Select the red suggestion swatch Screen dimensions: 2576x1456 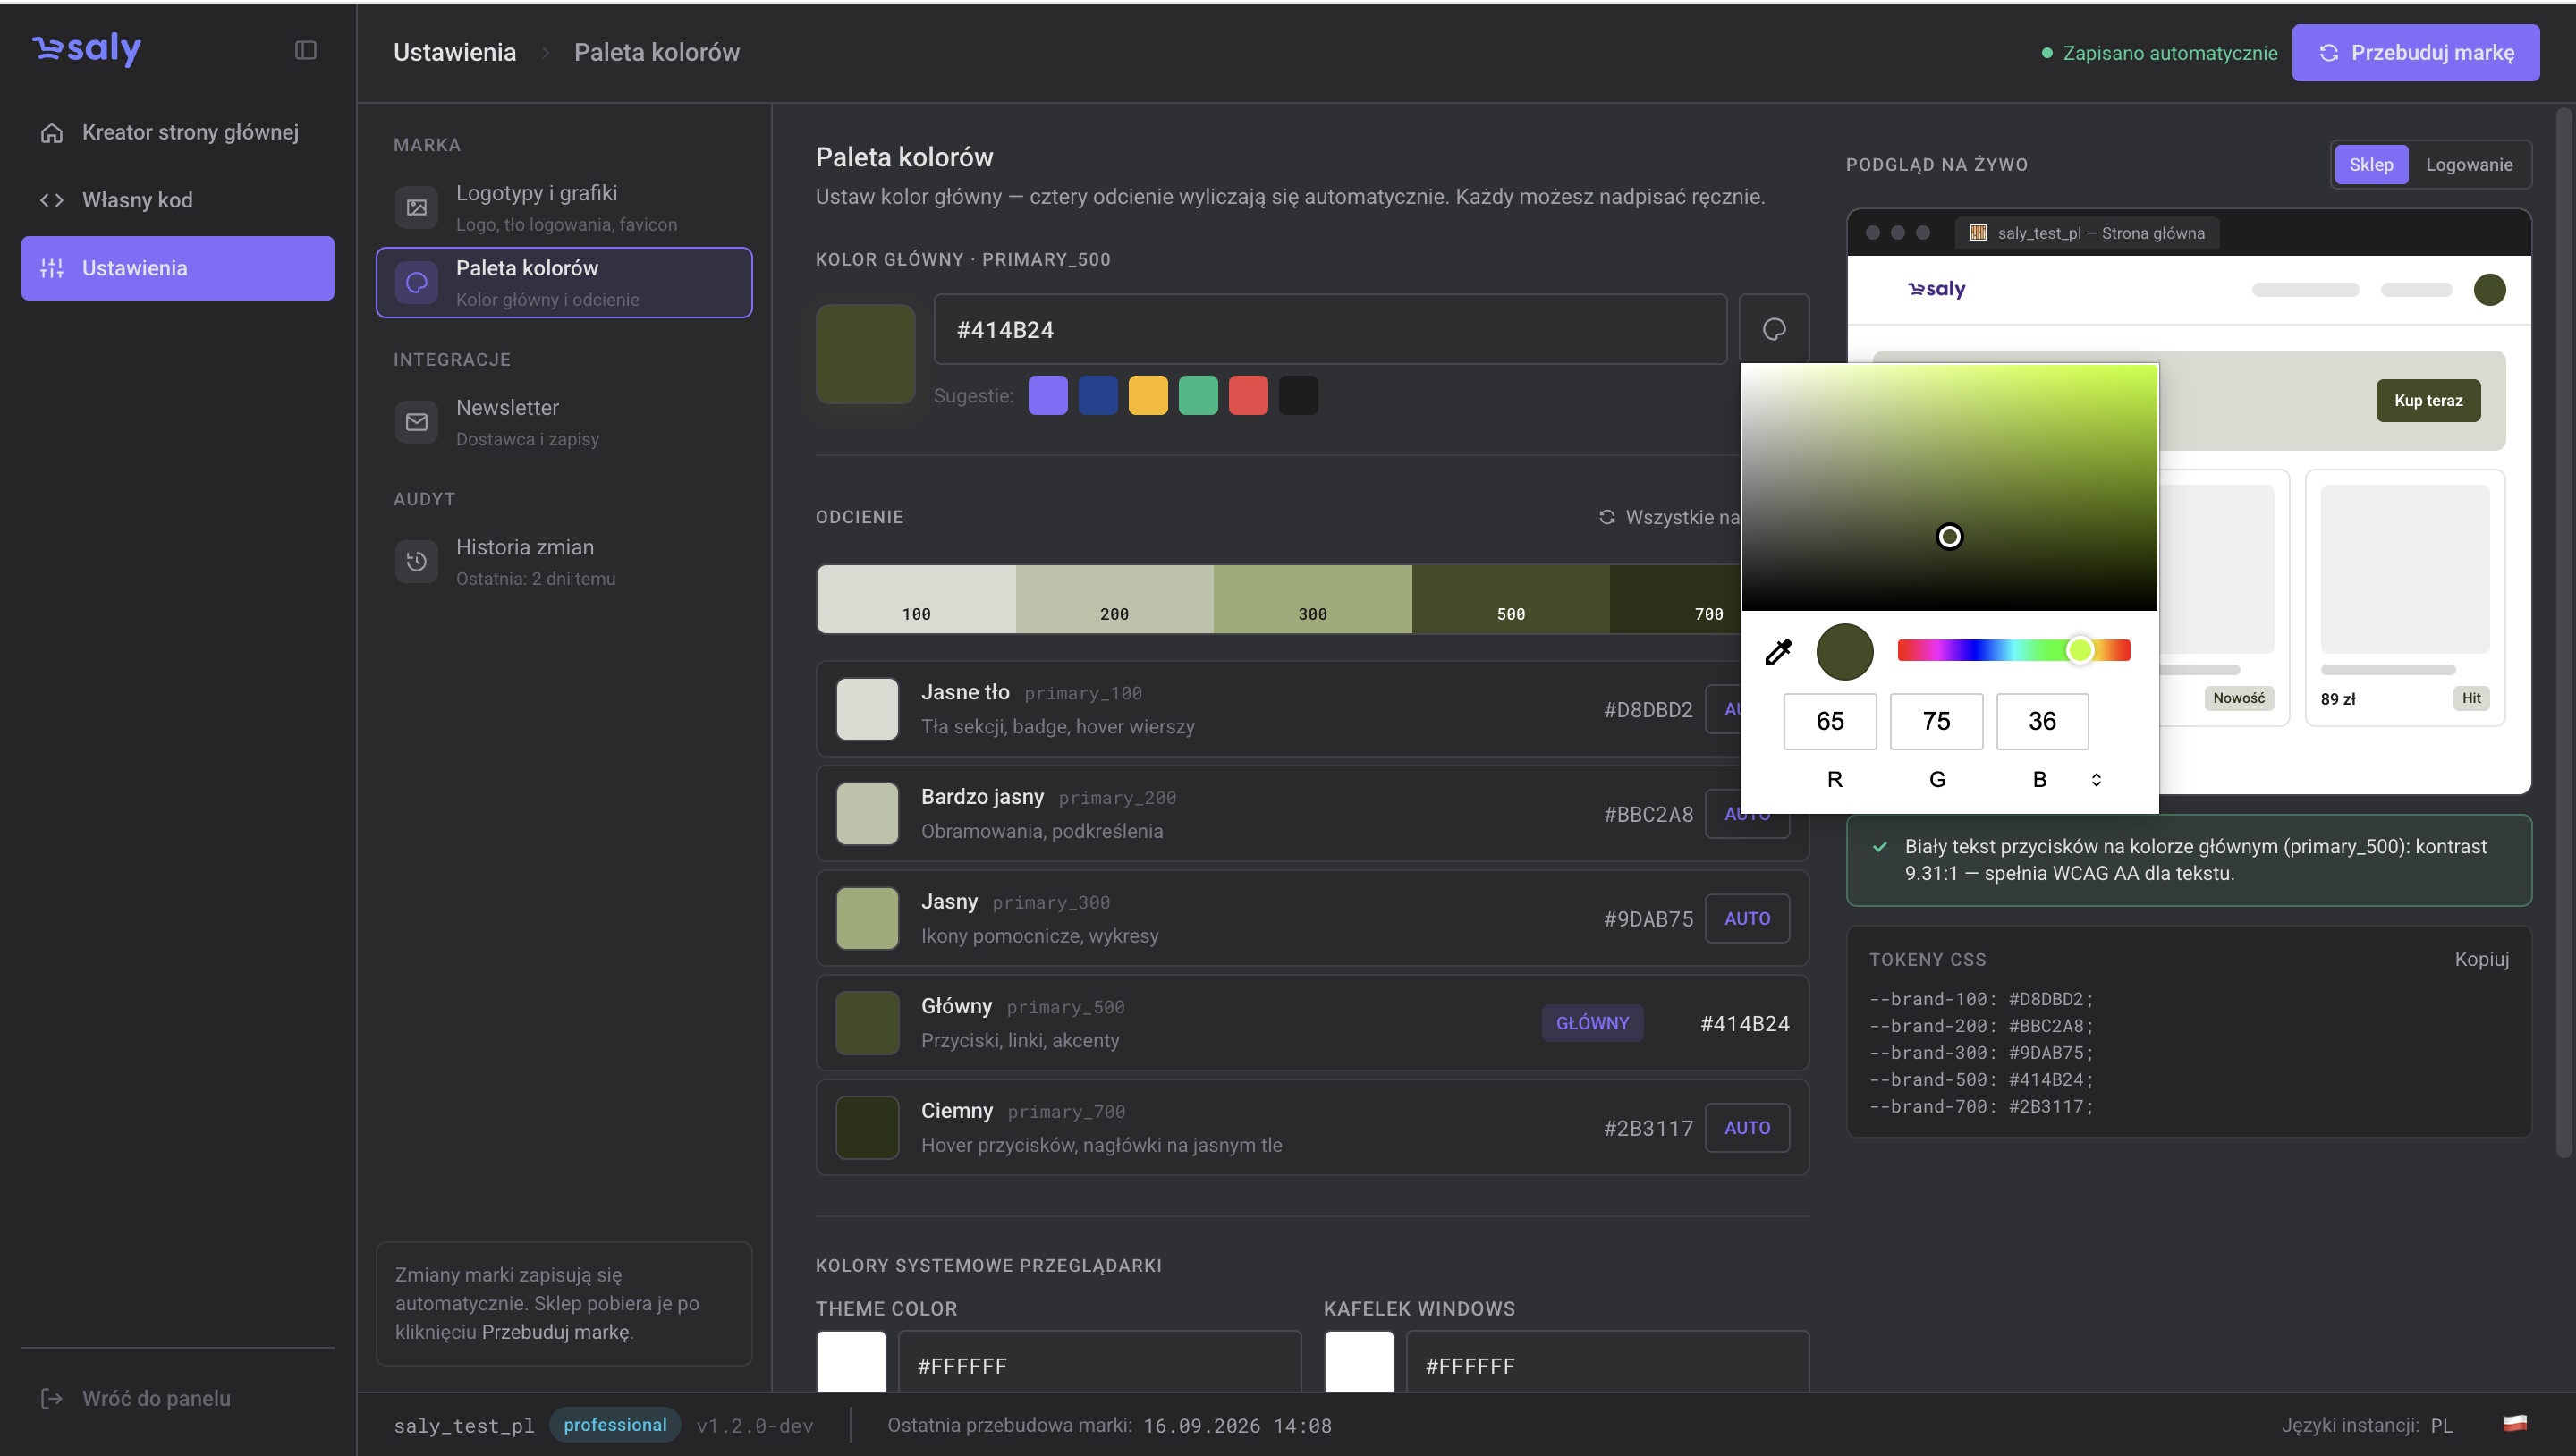point(1248,395)
